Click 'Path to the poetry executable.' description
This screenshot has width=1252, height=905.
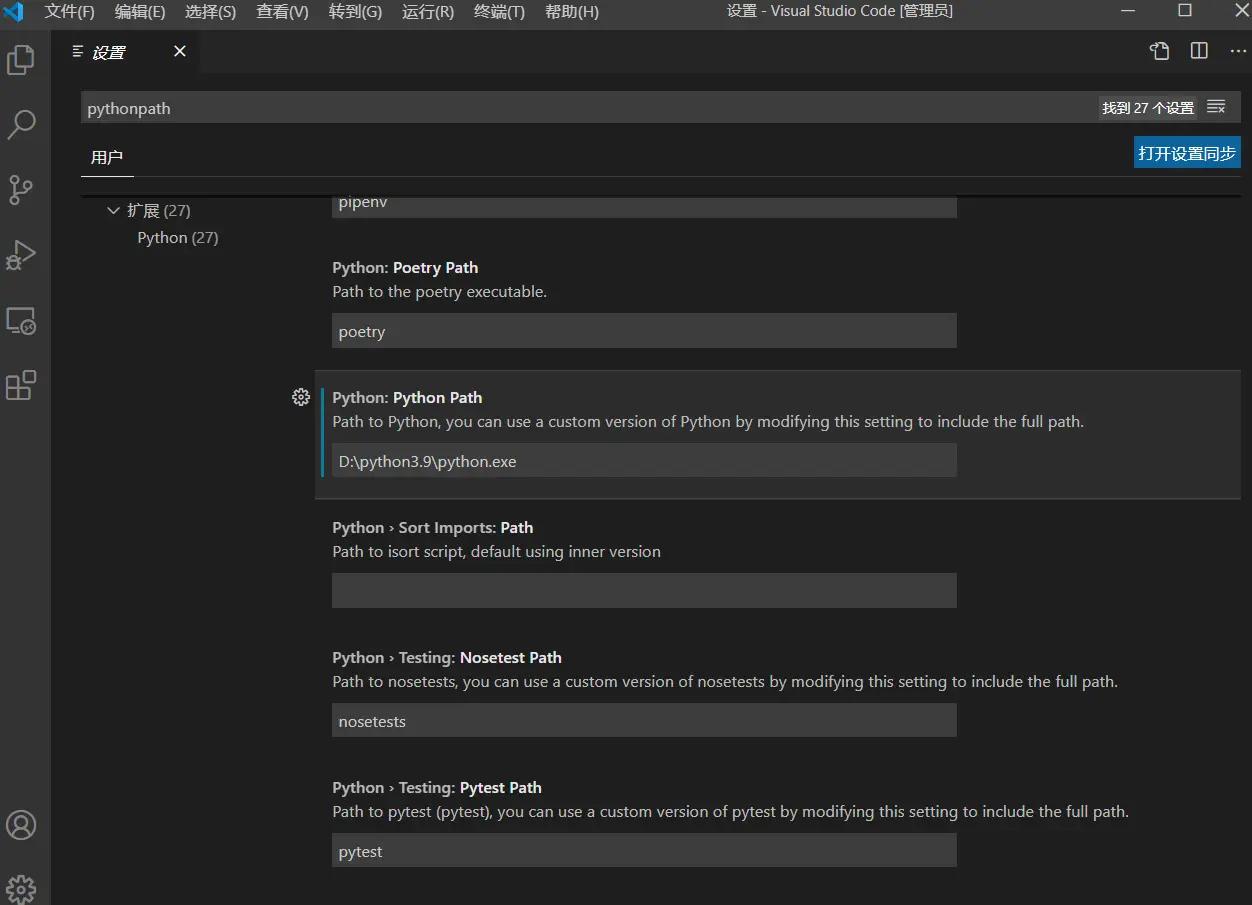pyautogui.click(x=439, y=292)
